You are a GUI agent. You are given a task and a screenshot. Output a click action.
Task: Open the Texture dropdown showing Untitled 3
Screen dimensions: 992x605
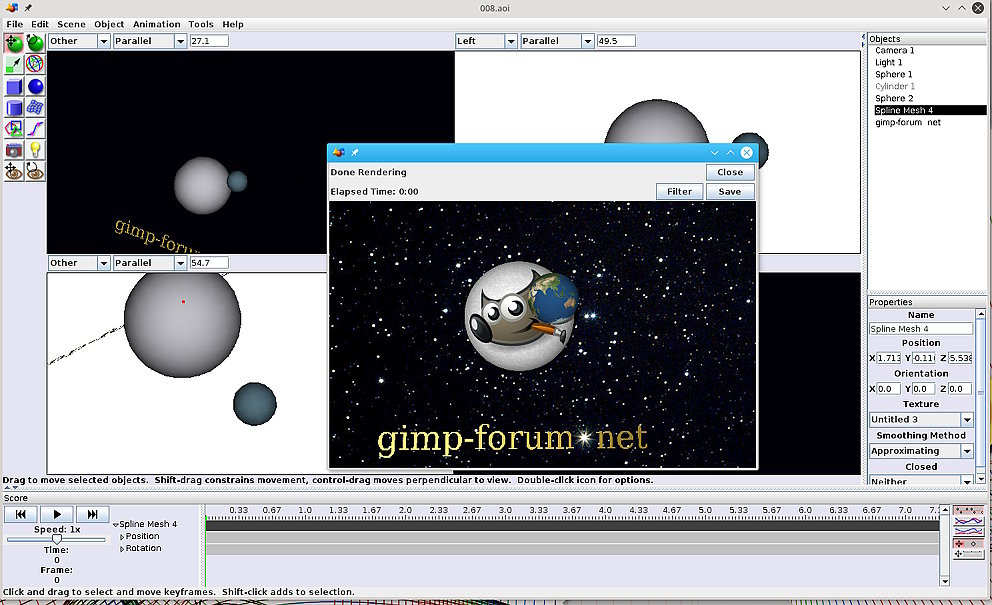(x=921, y=420)
